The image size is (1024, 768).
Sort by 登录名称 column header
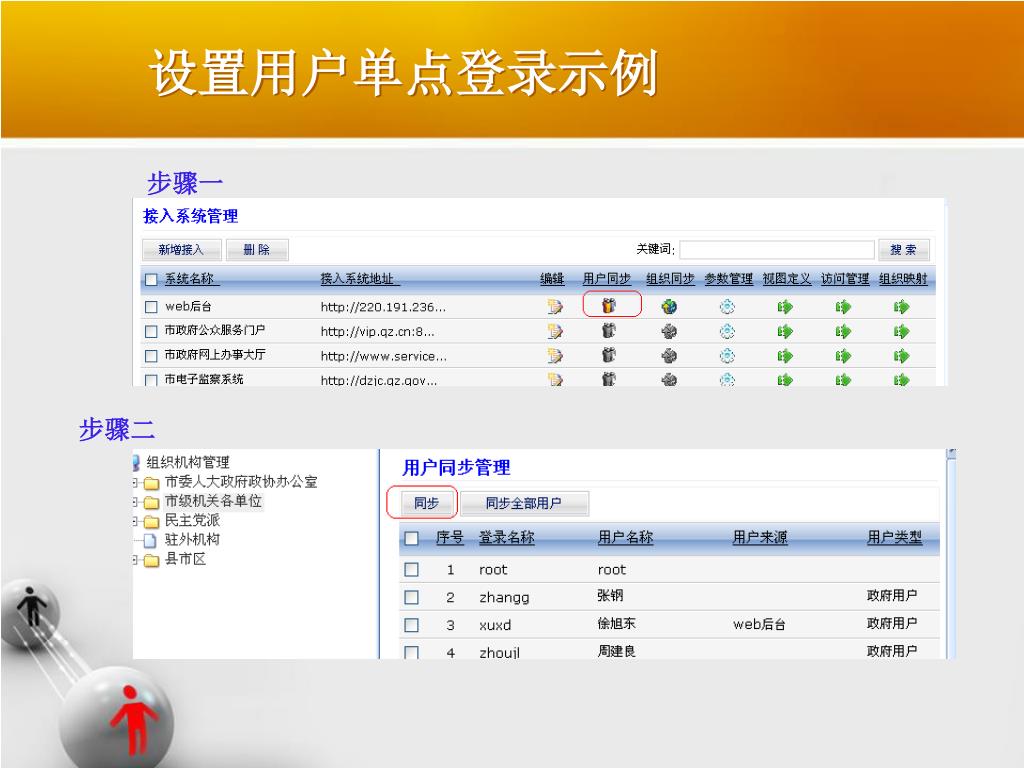pos(506,538)
